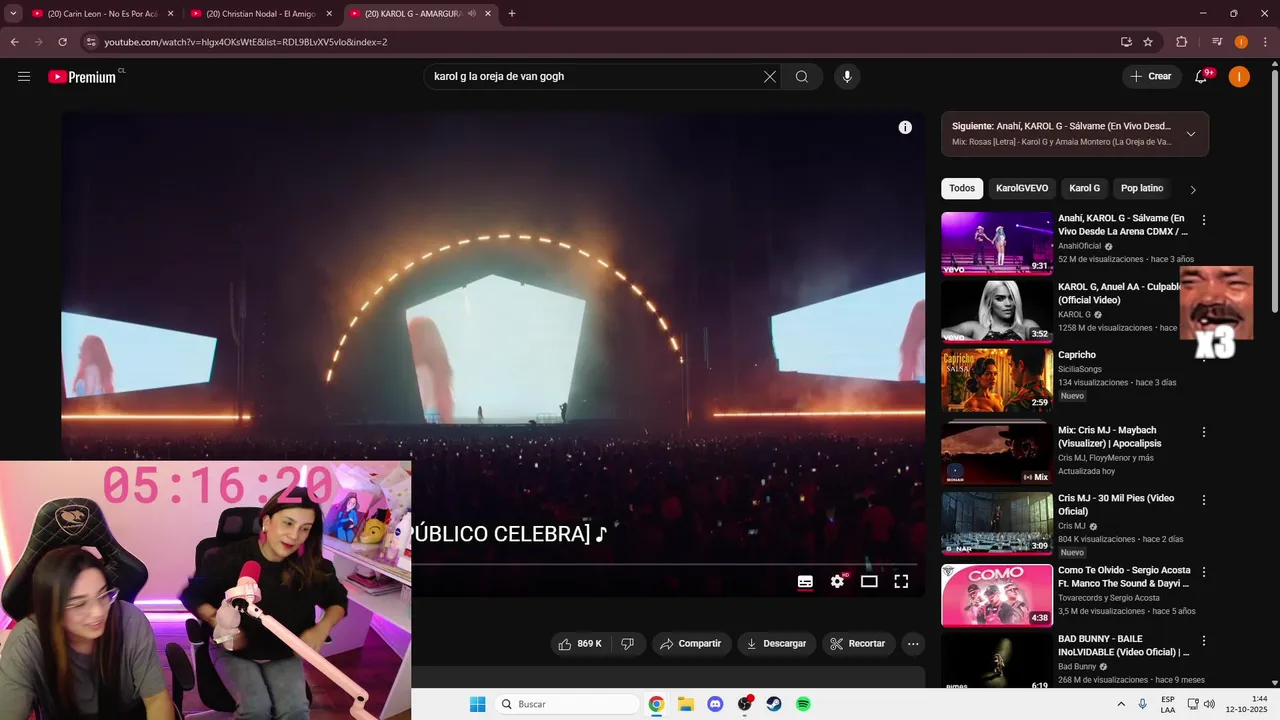Open taskbar clock showing 1:44
The width and height of the screenshot is (1280, 720).
1247,704
